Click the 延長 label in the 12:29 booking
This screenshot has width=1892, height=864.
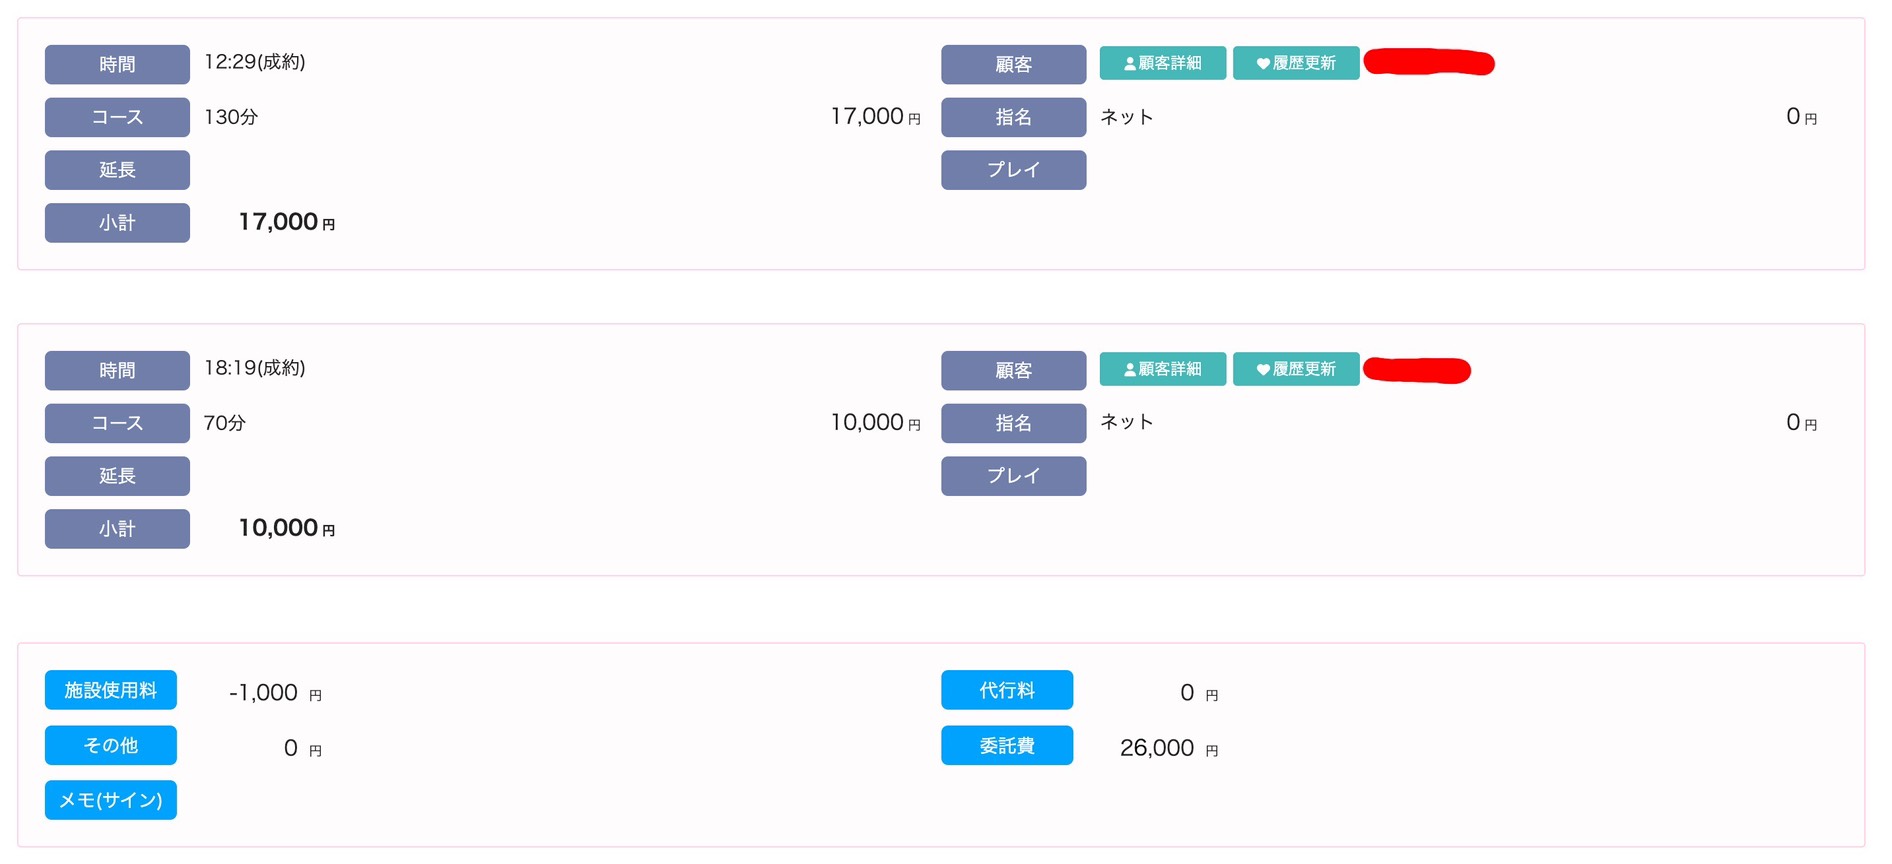(x=117, y=170)
